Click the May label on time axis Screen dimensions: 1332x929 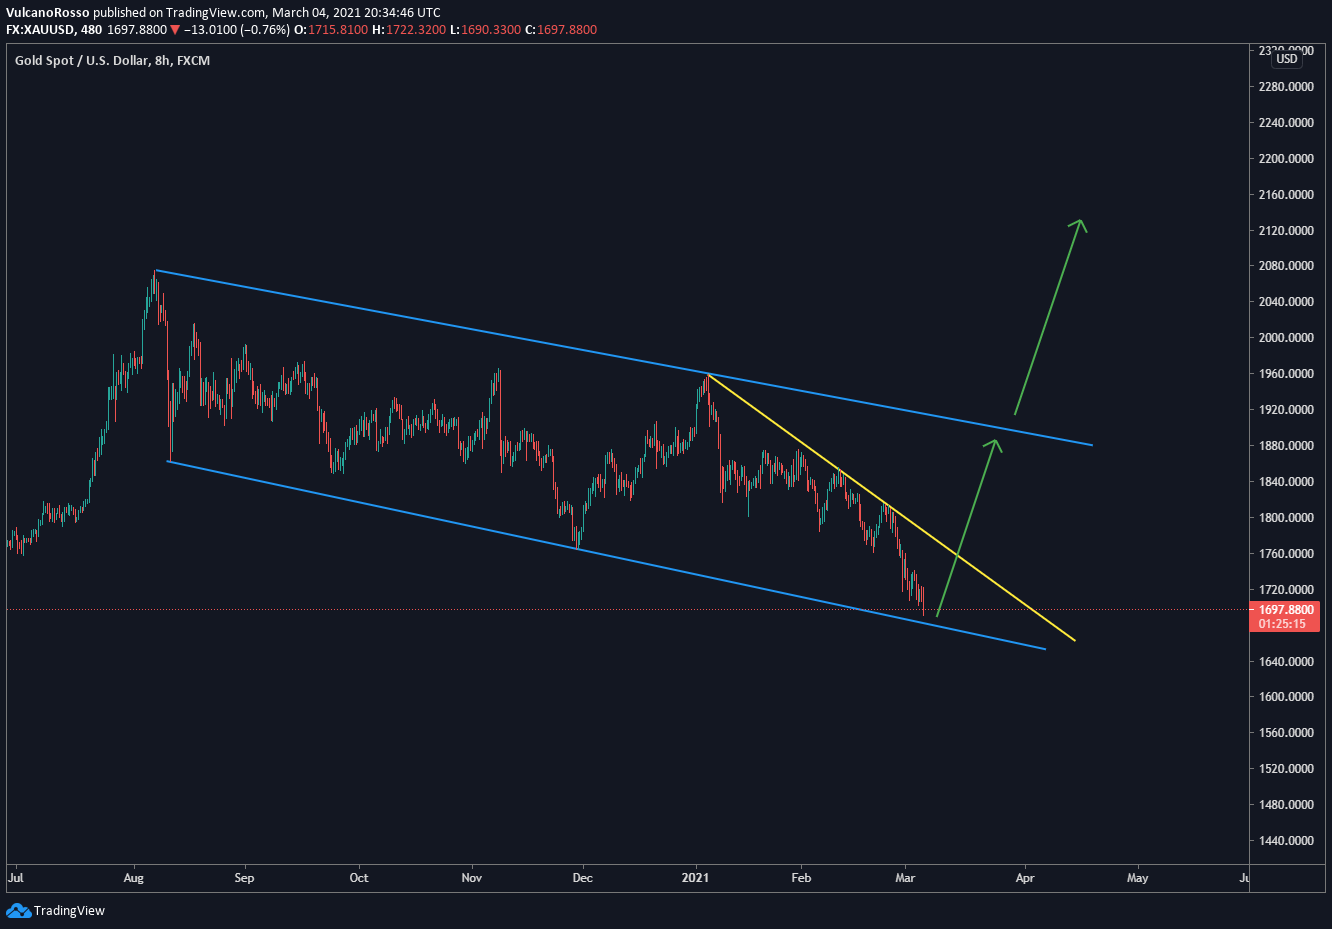tap(1138, 878)
